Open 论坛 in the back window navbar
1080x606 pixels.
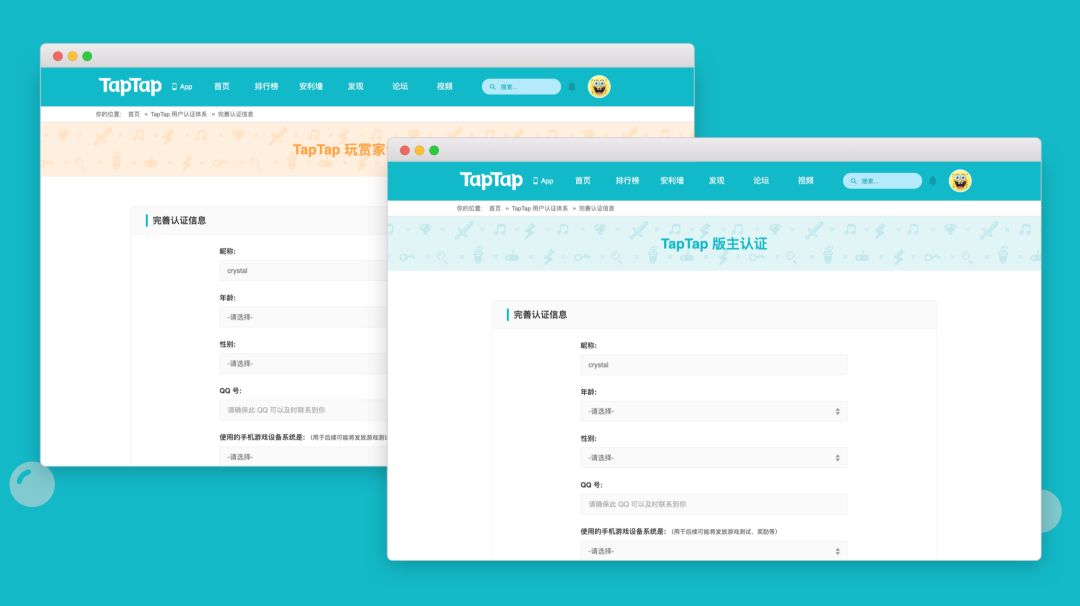pyautogui.click(x=400, y=86)
